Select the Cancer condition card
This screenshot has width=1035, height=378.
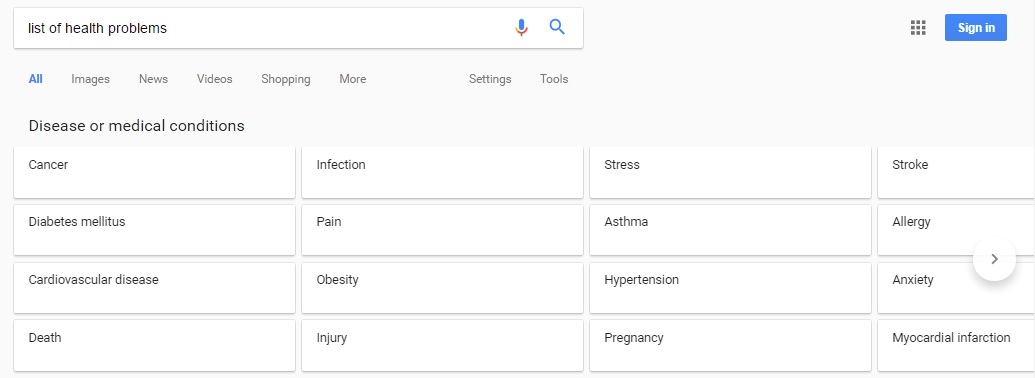[154, 172]
